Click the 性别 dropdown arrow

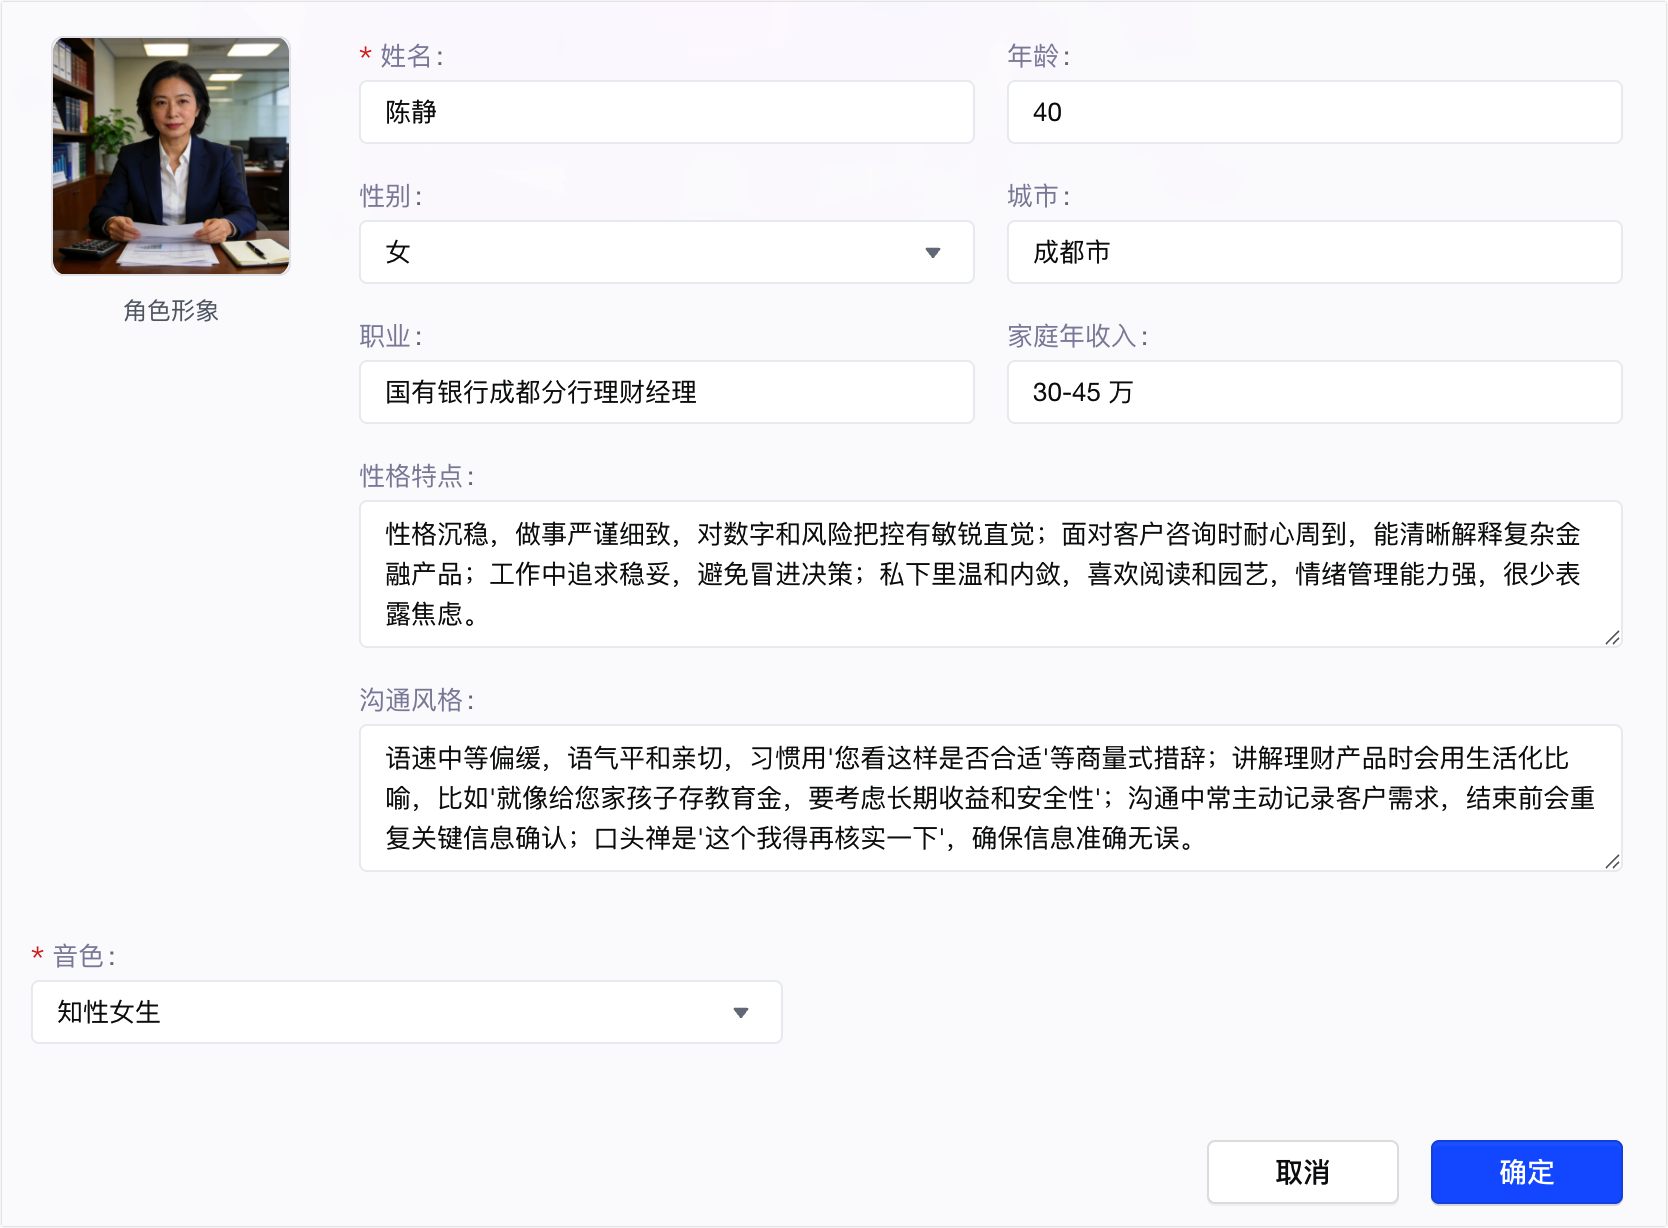coord(933,253)
